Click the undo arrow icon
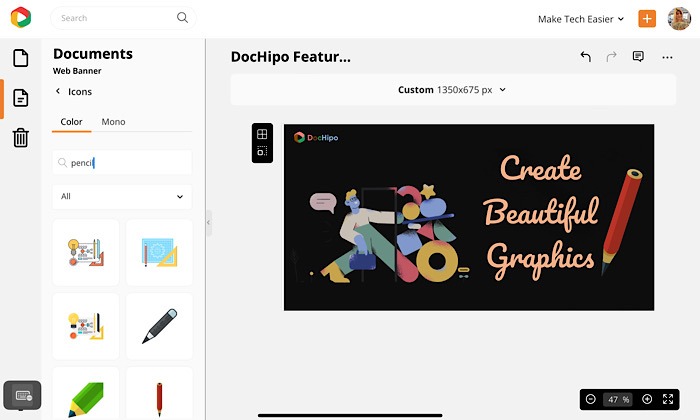The image size is (700, 420). [585, 57]
